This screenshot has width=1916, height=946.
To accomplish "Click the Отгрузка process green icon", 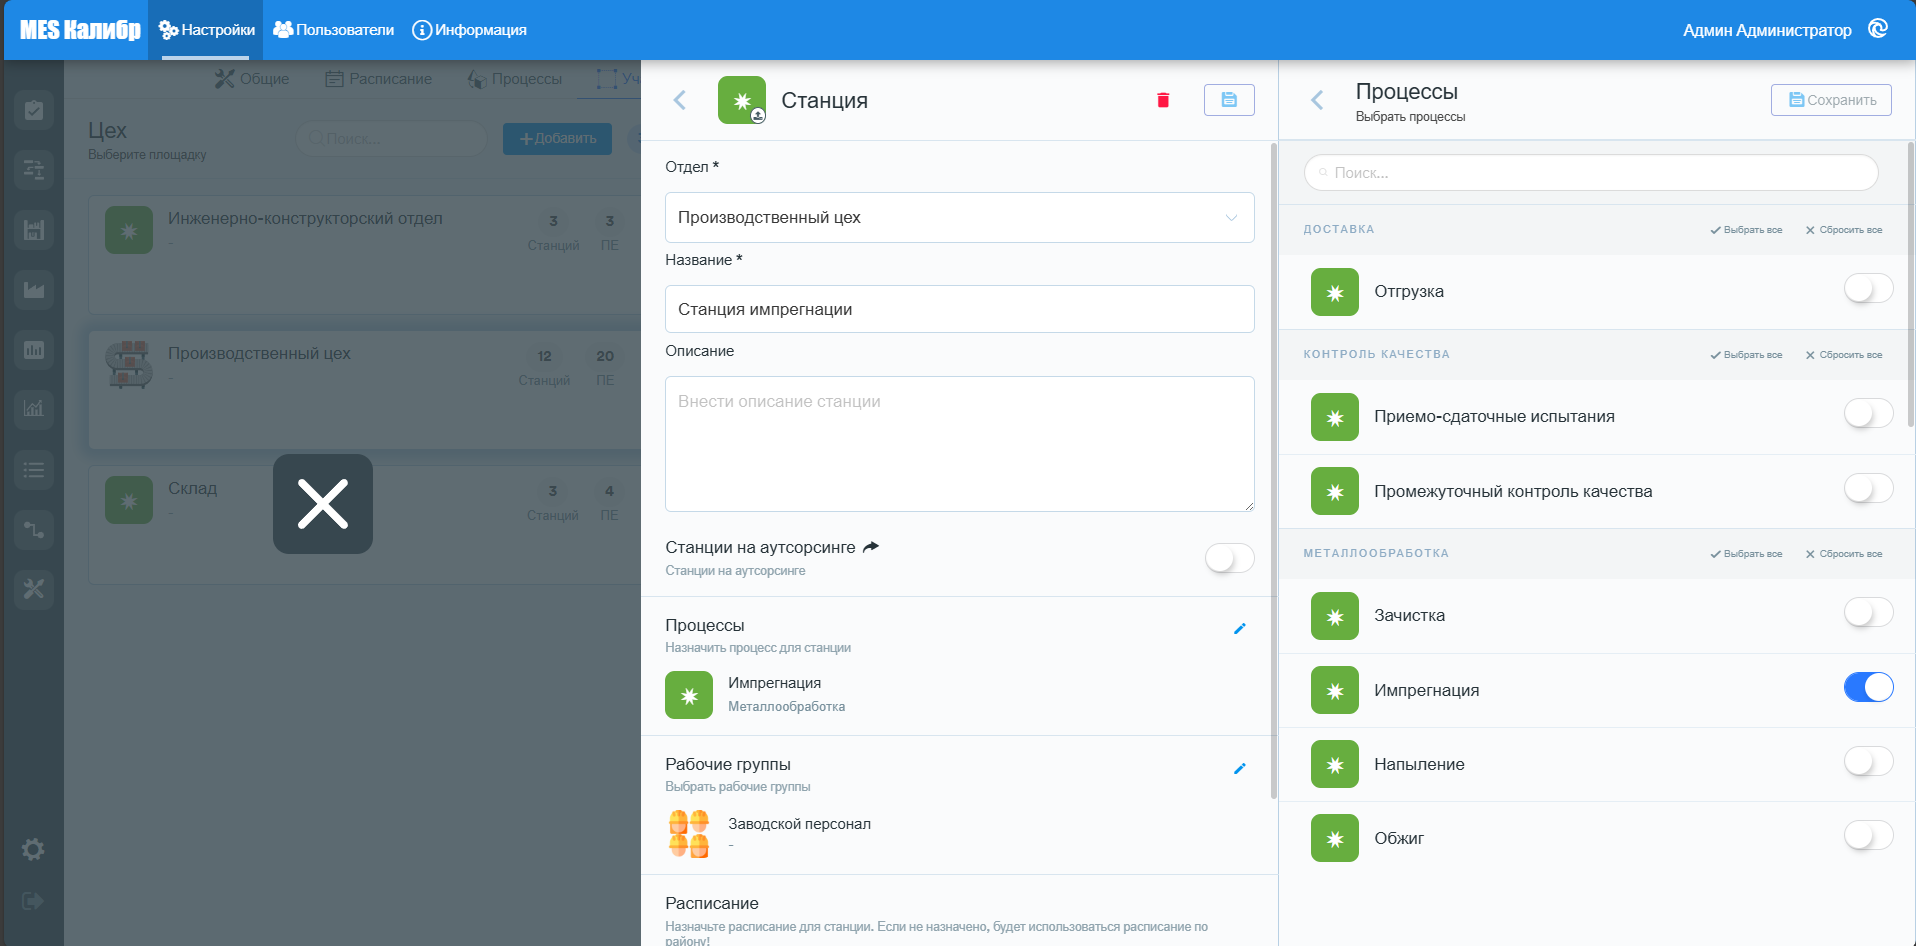I will [x=1335, y=292].
